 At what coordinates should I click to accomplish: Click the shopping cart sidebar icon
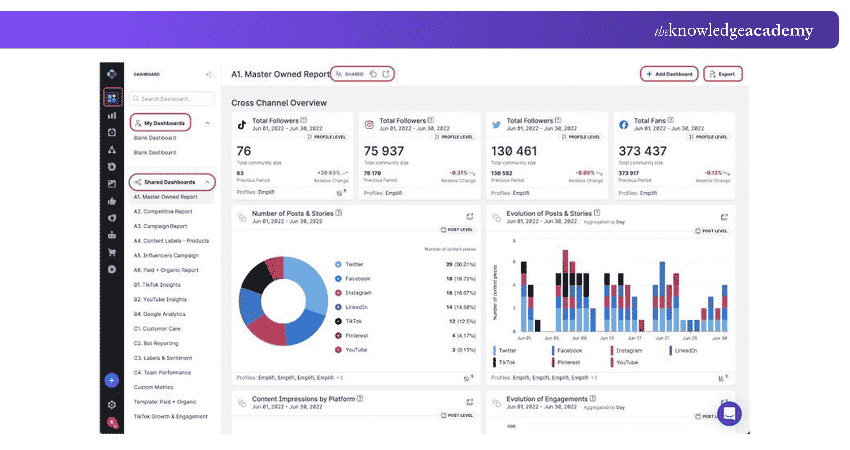[112, 252]
